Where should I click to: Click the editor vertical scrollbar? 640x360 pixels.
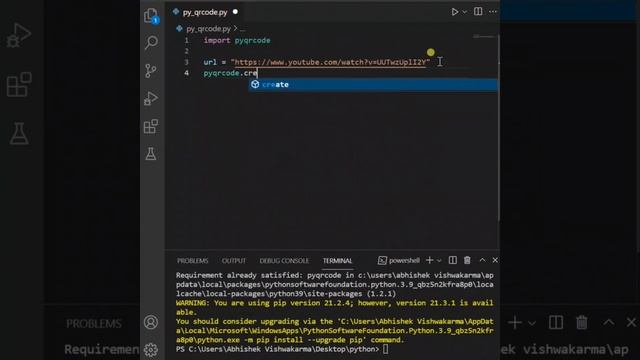(x=498, y=127)
